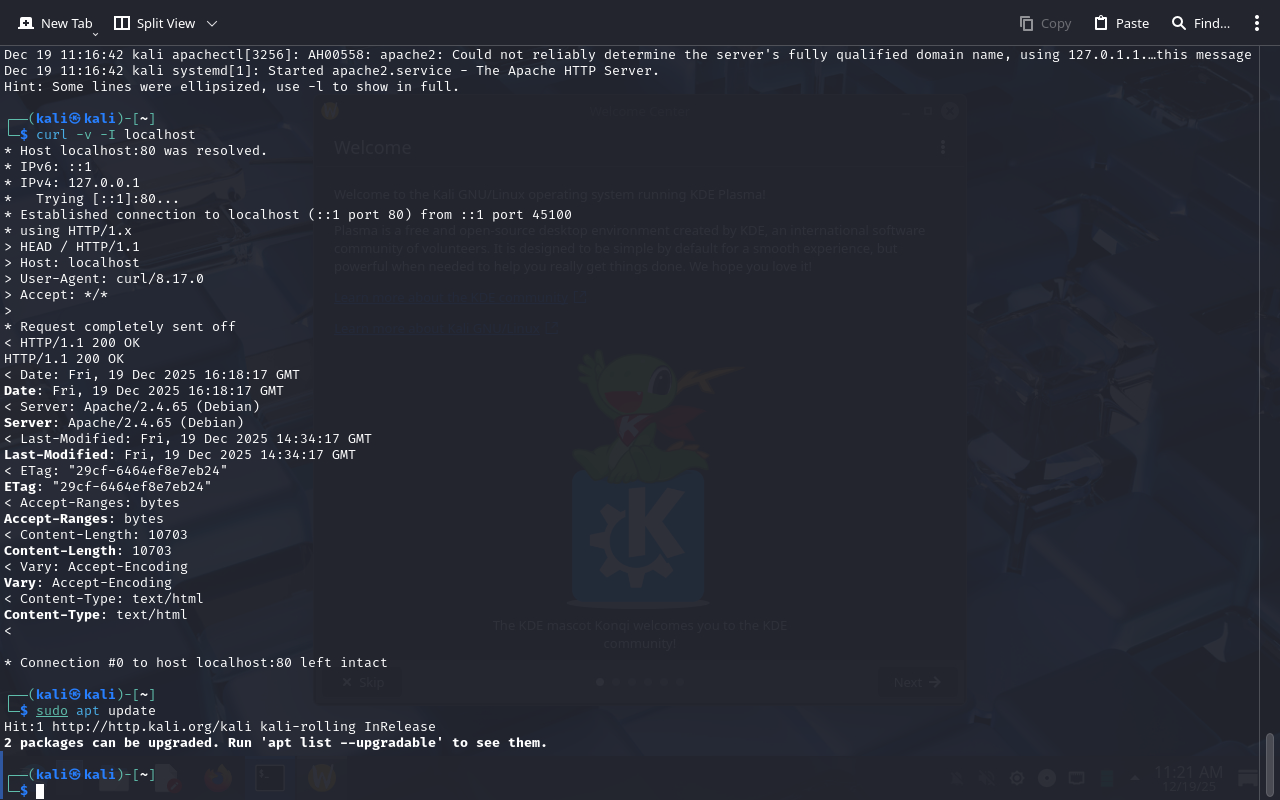Click the Paste clipboard button
This screenshot has width=1280, height=800.
[1121, 23]
